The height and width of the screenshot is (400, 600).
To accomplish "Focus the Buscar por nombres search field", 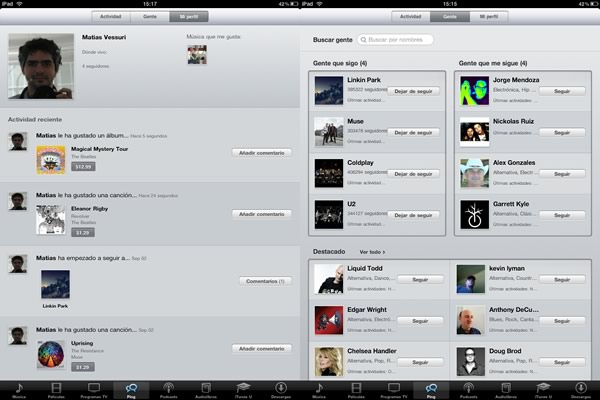I will 395,40.
